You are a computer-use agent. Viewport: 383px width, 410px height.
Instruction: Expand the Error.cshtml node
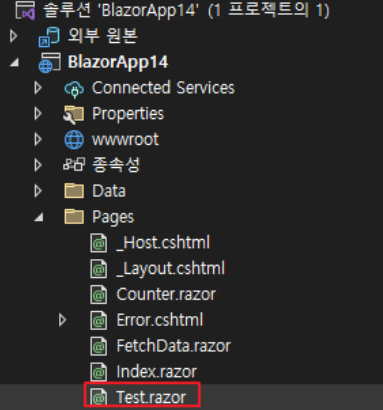(x=62, y=320)
